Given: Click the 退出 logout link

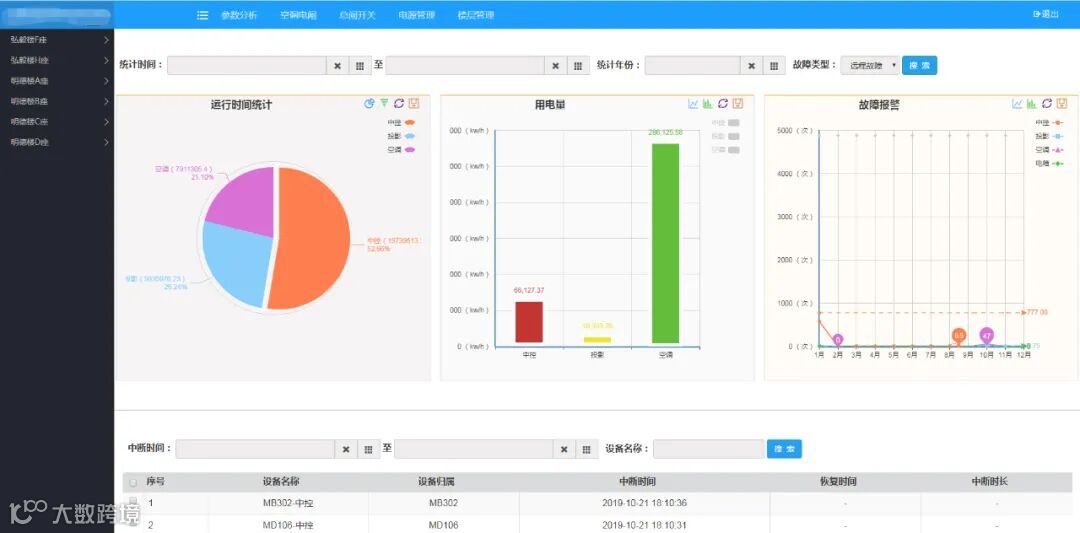Looking at the screenshot, I should (1046, 14).
